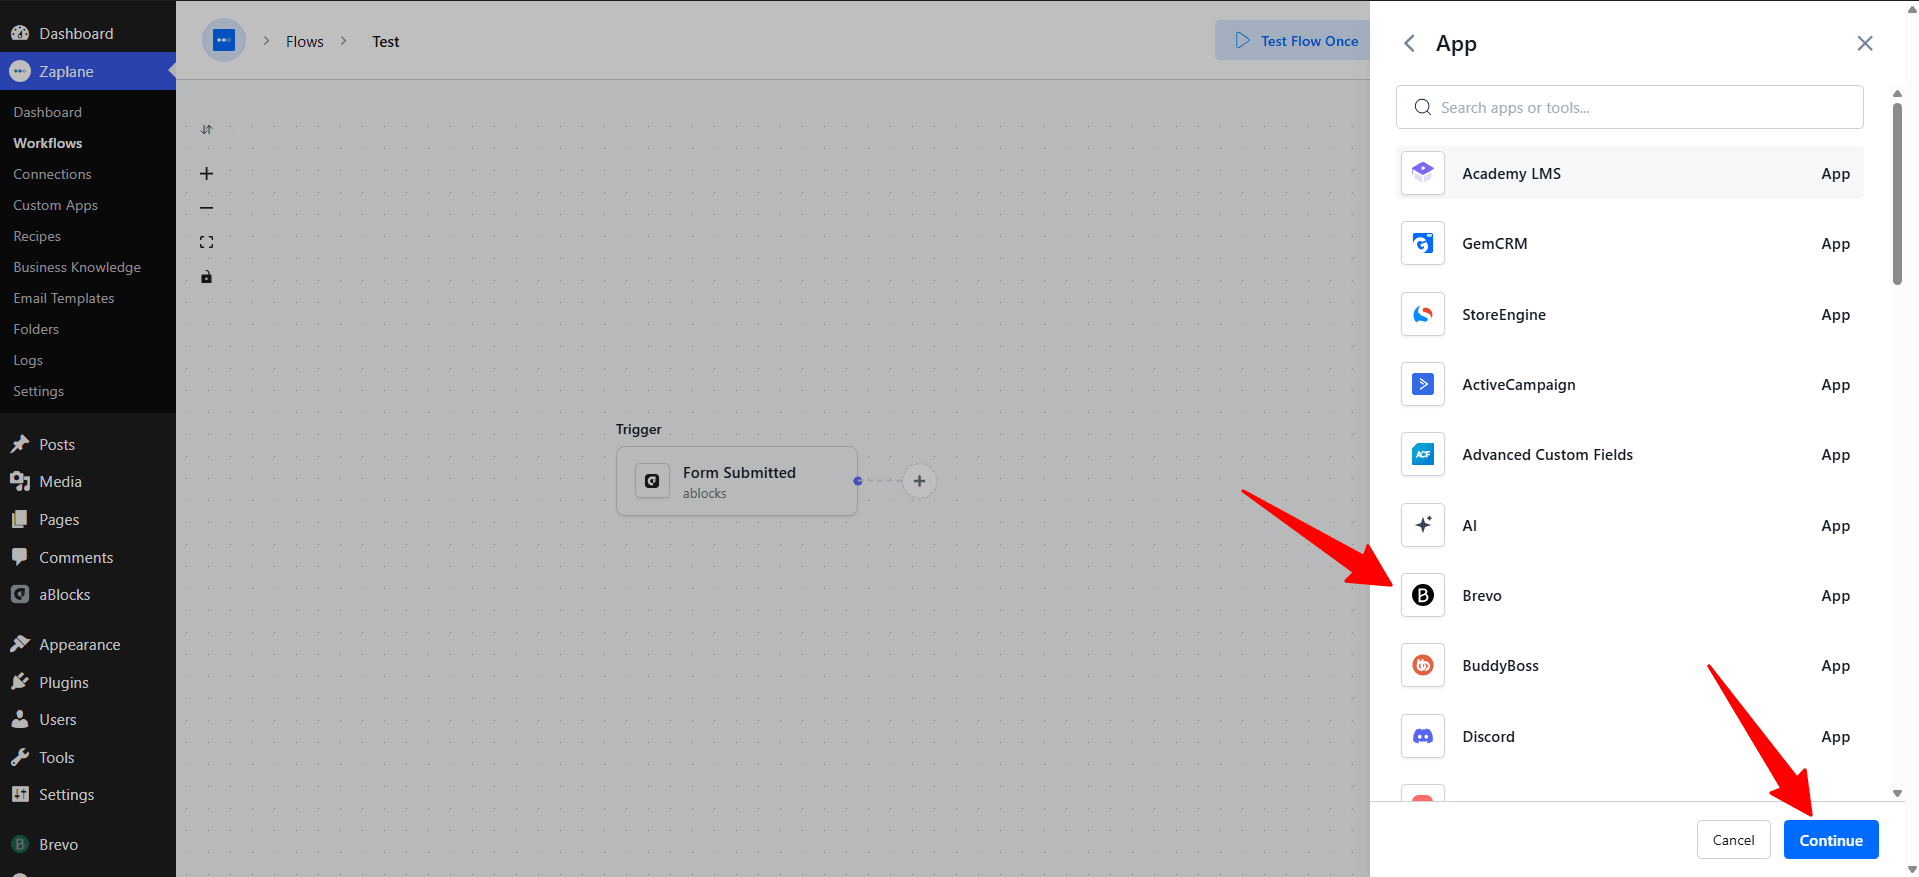Click the ActiveCampaign app icon
1919x877 pixels.
[x=1423, y=384]
